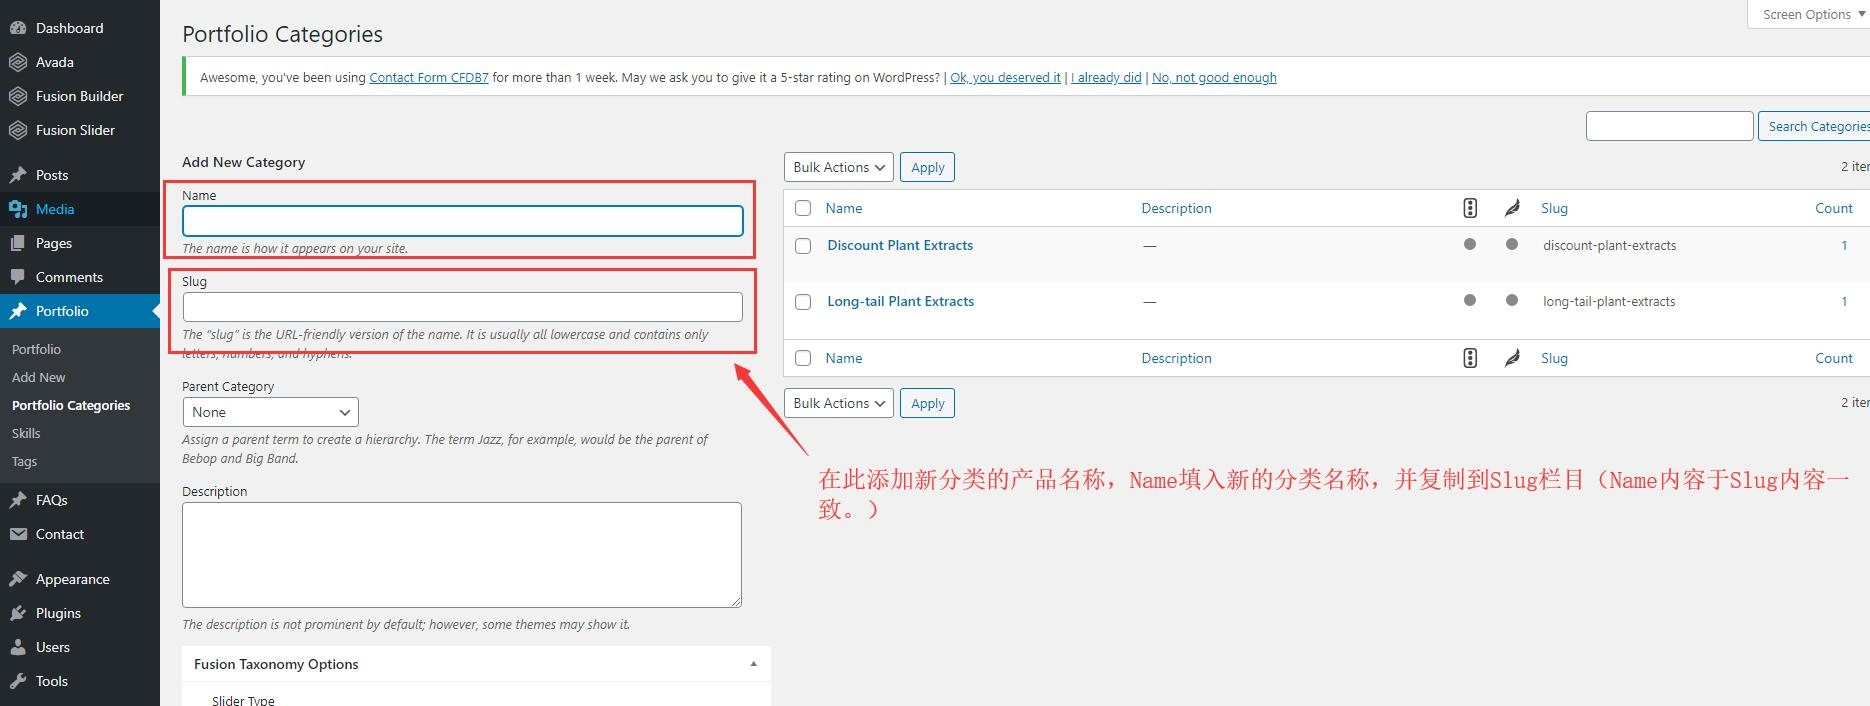This screenshot has height=706, width=1870.
Task: Check the Long-tail Plant Extracts checkbox
Action: tap(803, 302)
